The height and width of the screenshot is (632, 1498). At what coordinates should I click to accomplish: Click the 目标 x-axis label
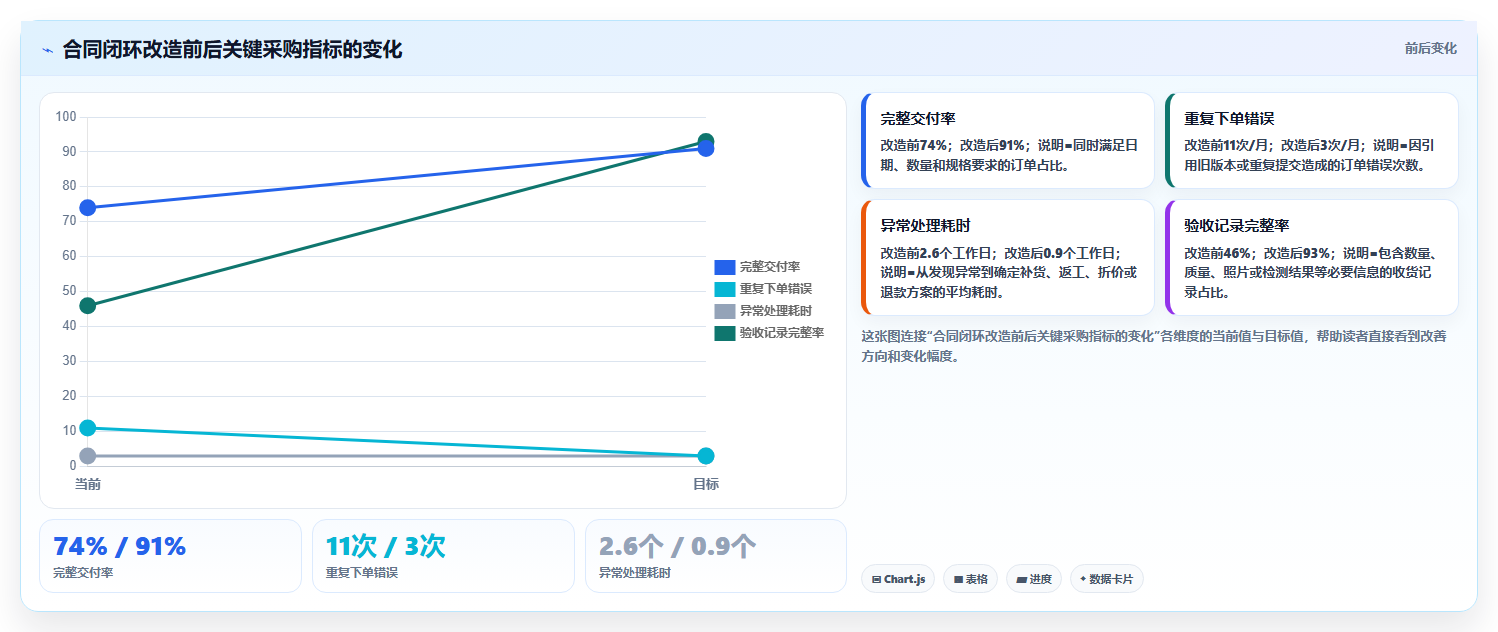[706, 484]
